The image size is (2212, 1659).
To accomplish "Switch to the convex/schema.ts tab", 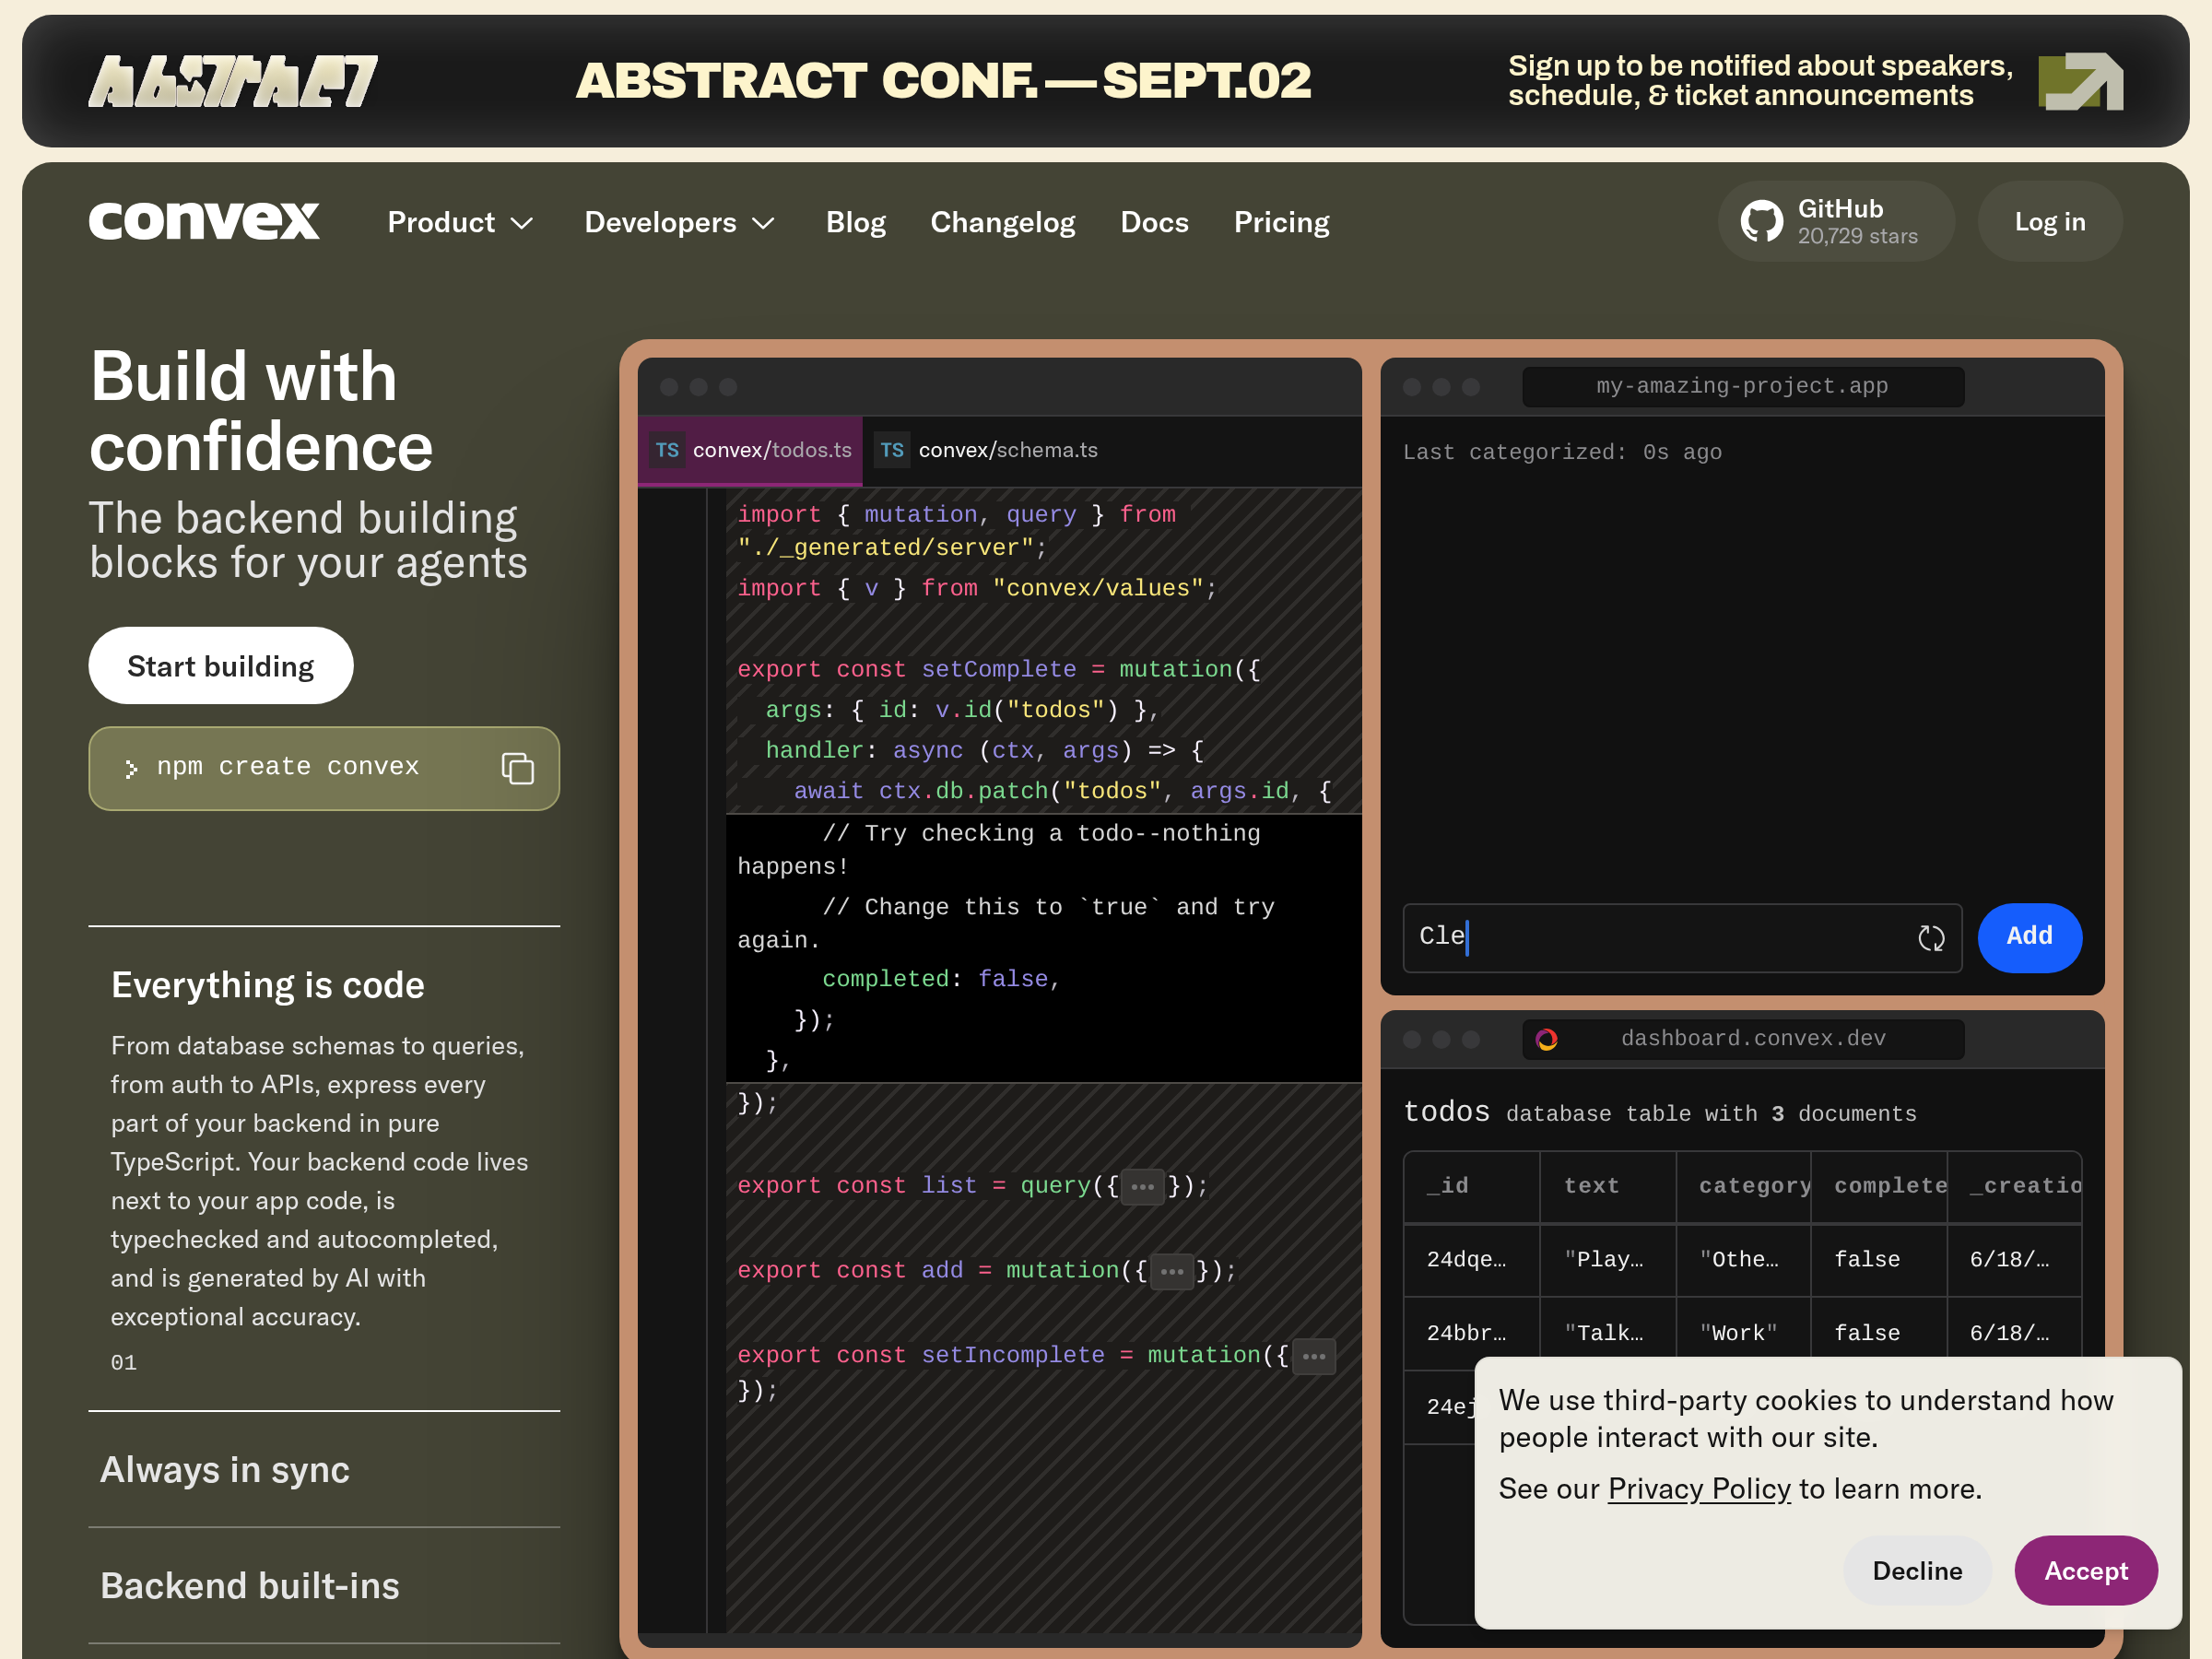I will (987, 450).
